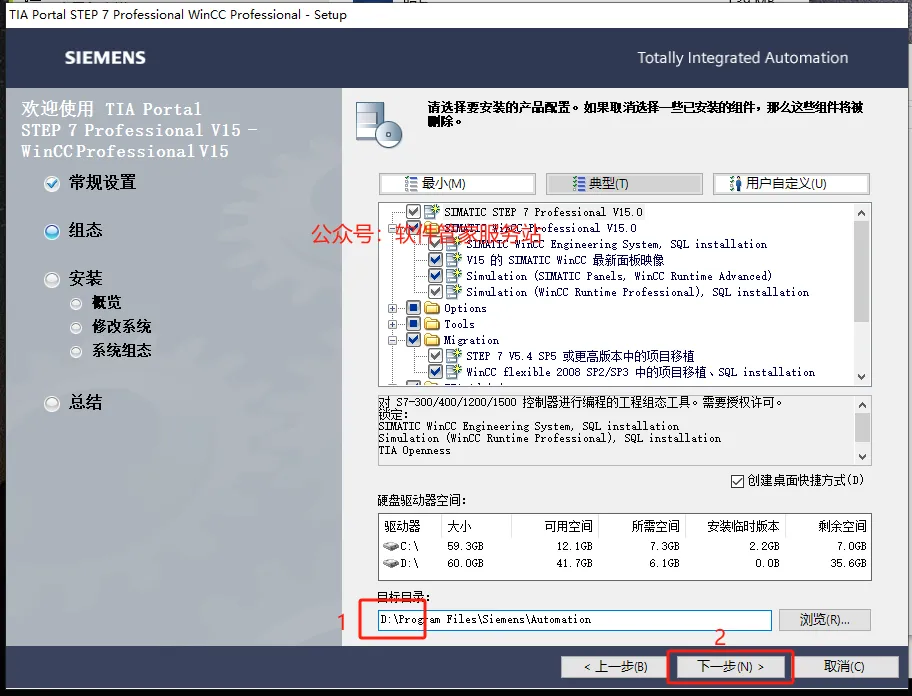
Task: Toggle the Options folder checkbox
Action: [414, 308]
